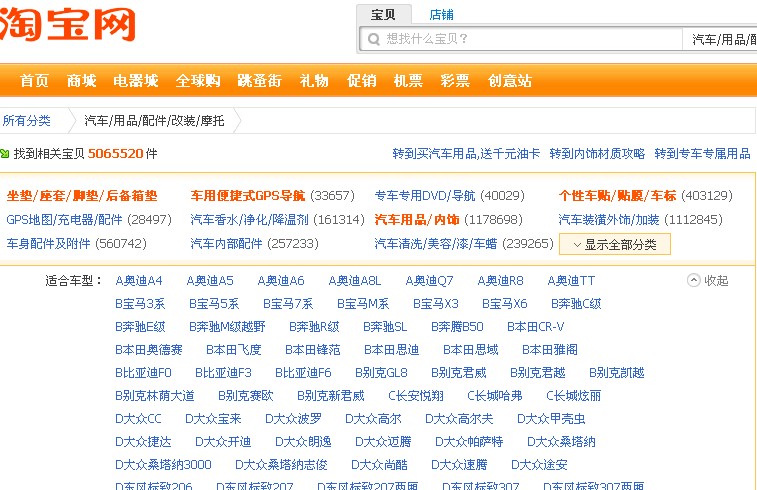Filter by car model B别克GL8
Screen dimensions: 757x490
[381, 373]
